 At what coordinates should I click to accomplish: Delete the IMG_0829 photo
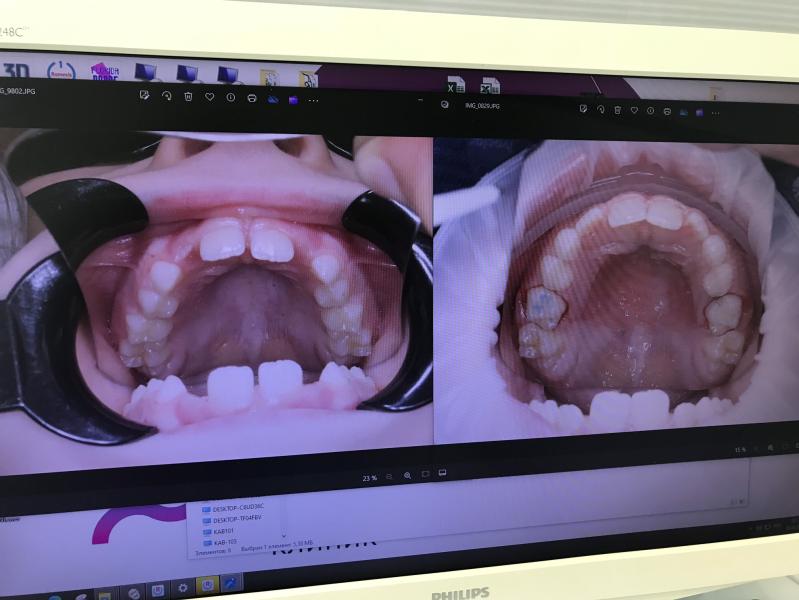click(x=617, y=110)
